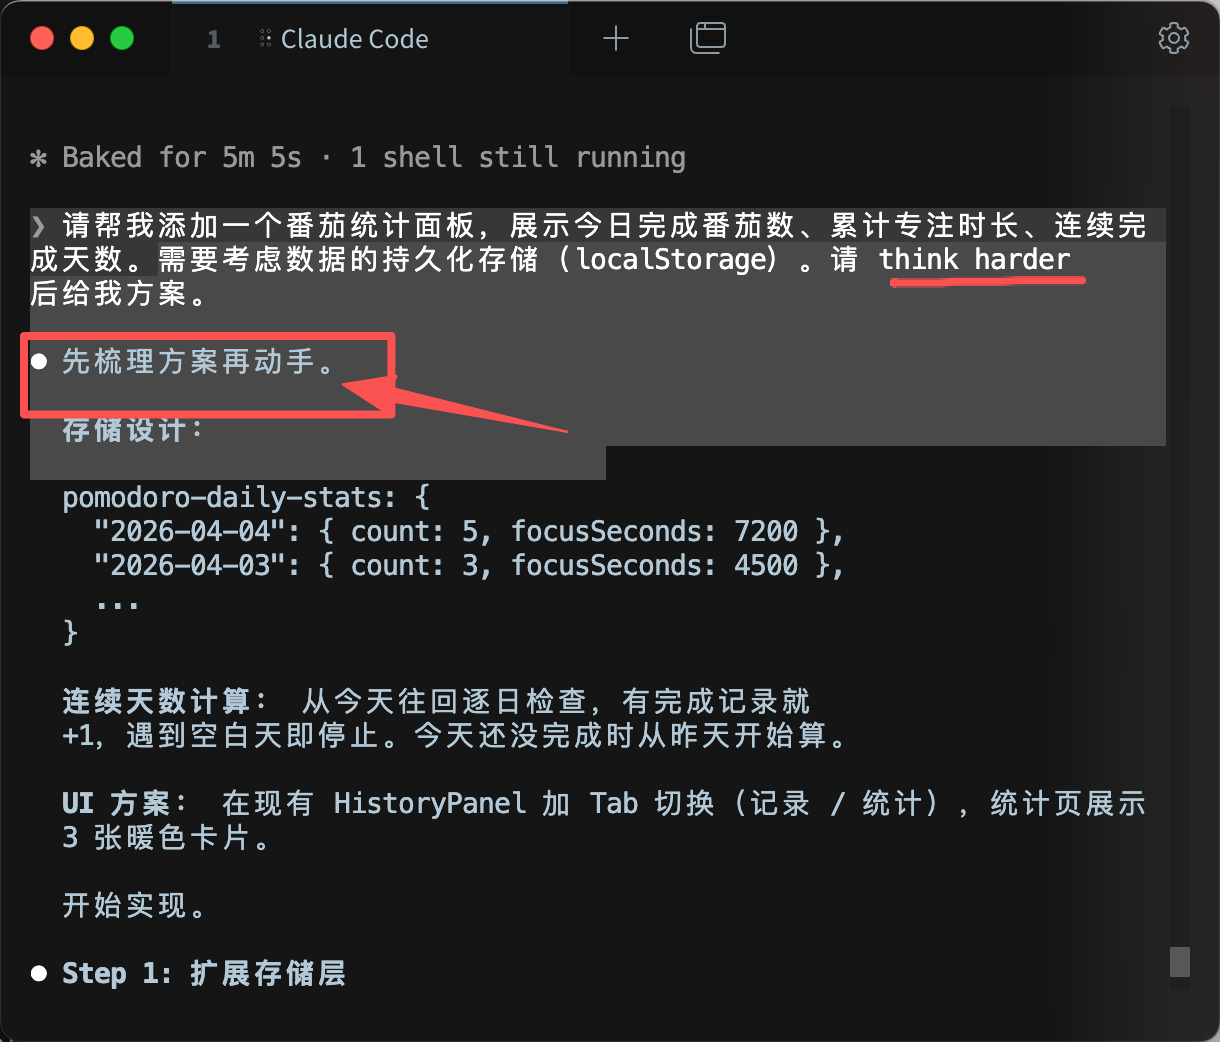Open settings with the gear icon
Viewport: 1220px width, 1042px height.
(1174, 38)
